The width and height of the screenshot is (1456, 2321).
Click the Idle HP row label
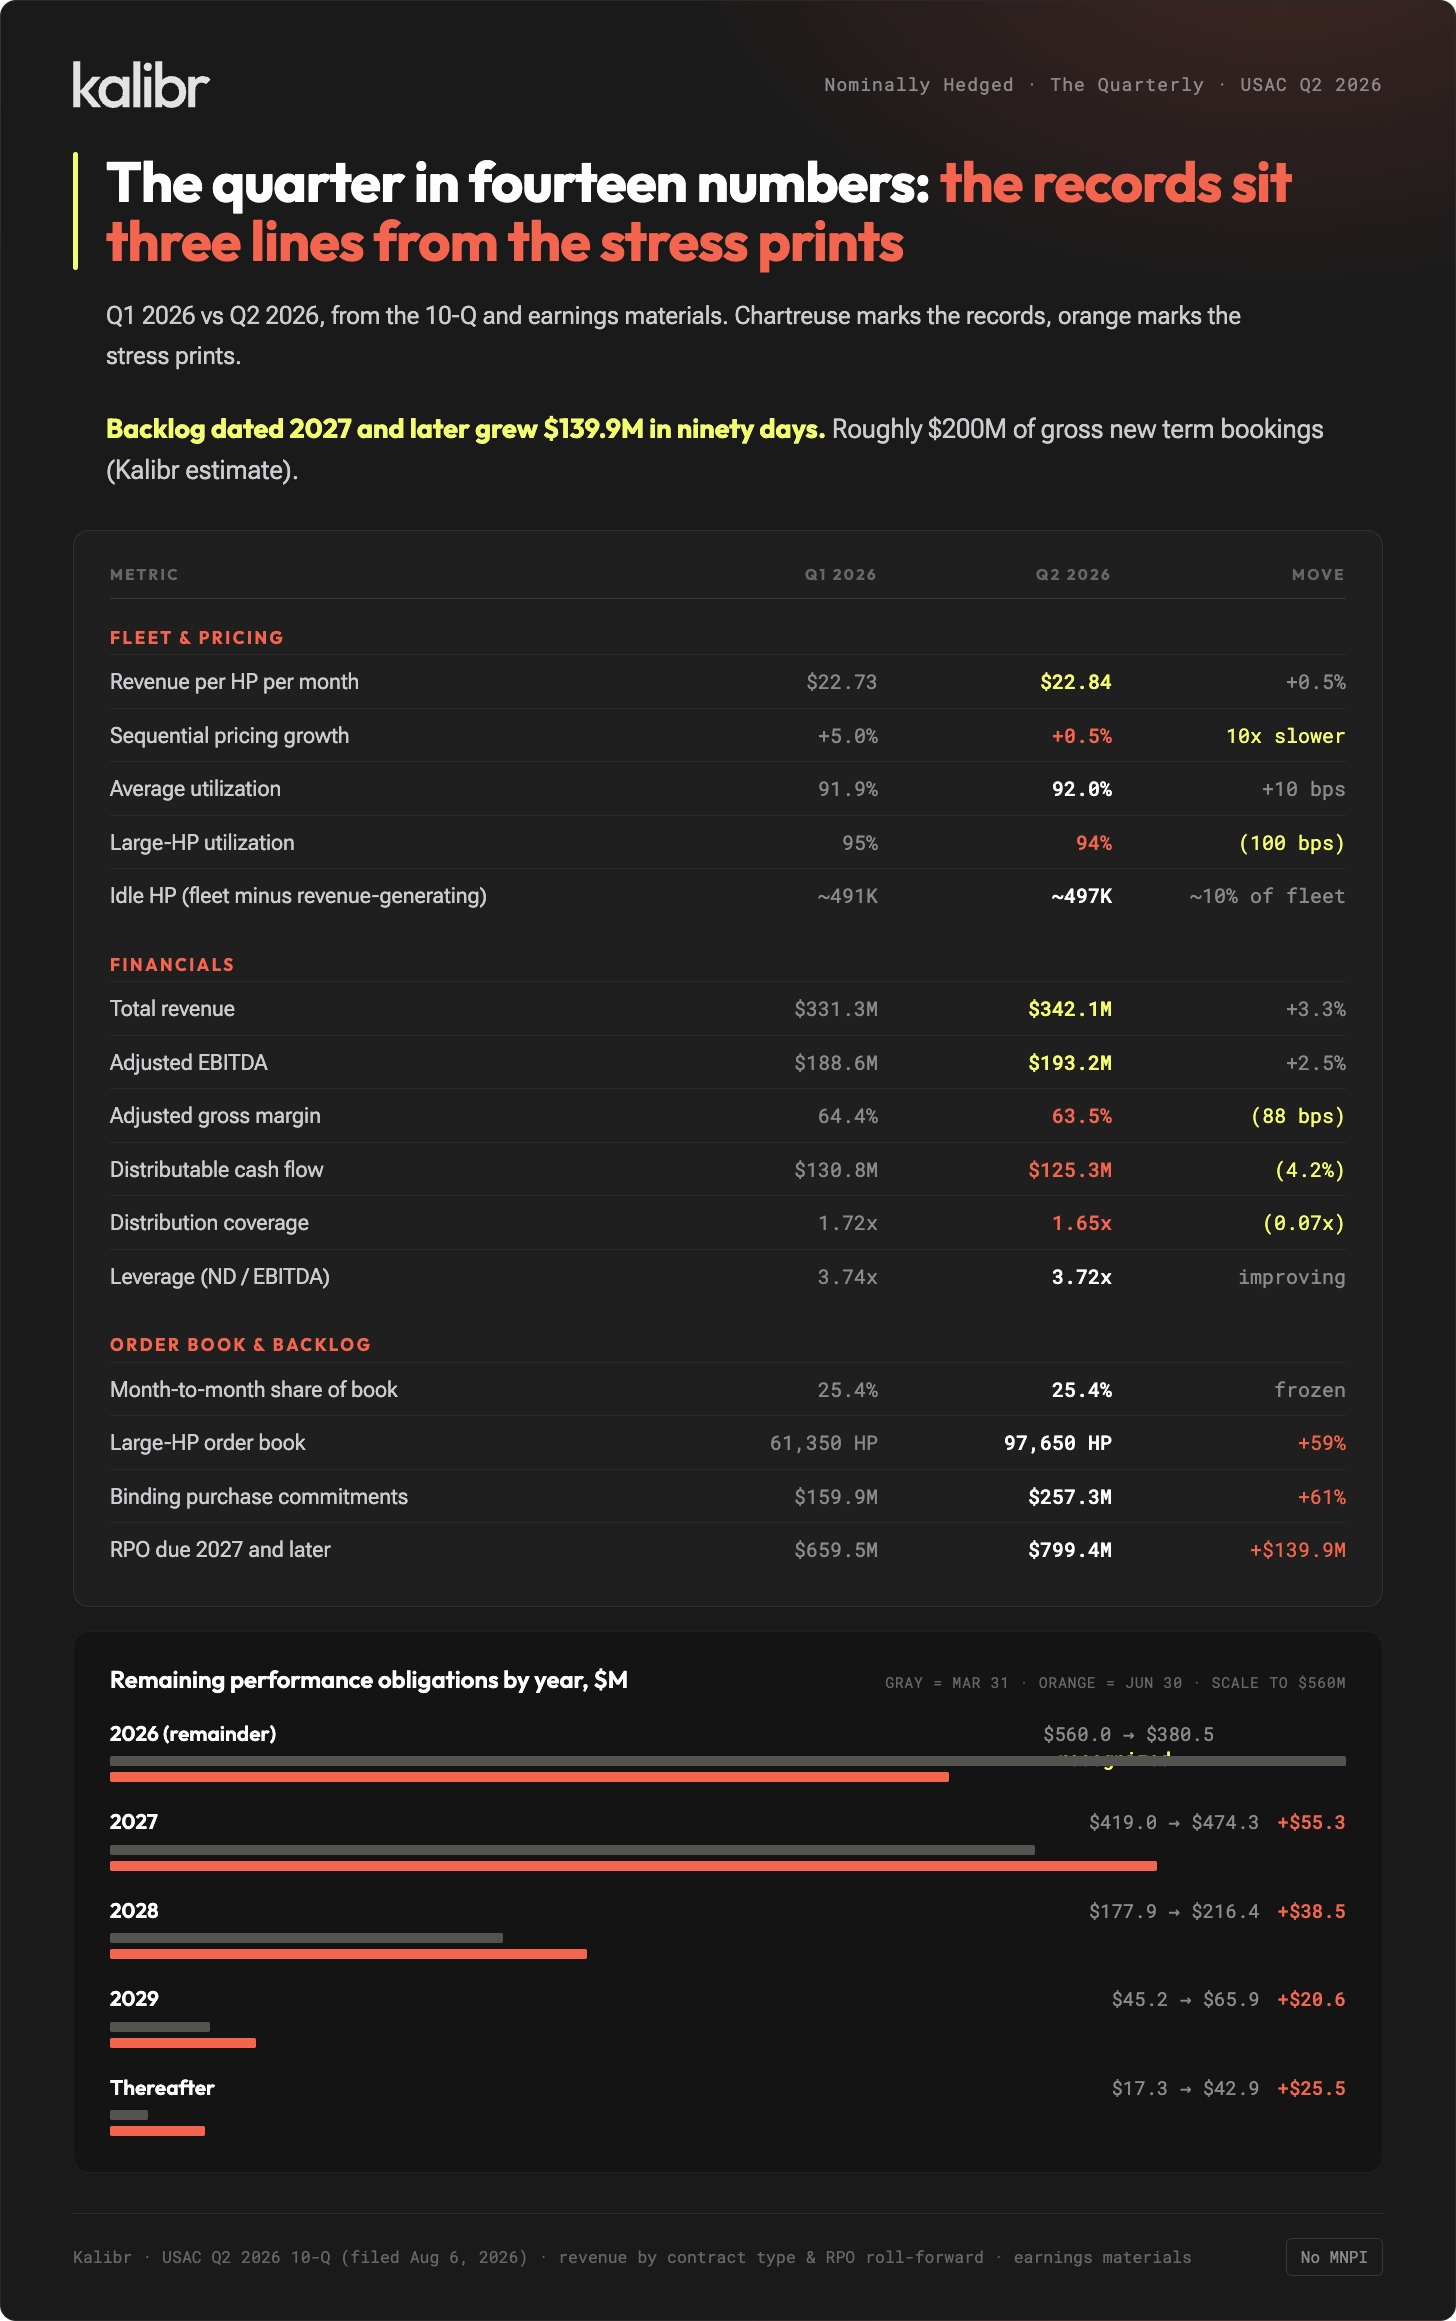(x=298, y=896)
